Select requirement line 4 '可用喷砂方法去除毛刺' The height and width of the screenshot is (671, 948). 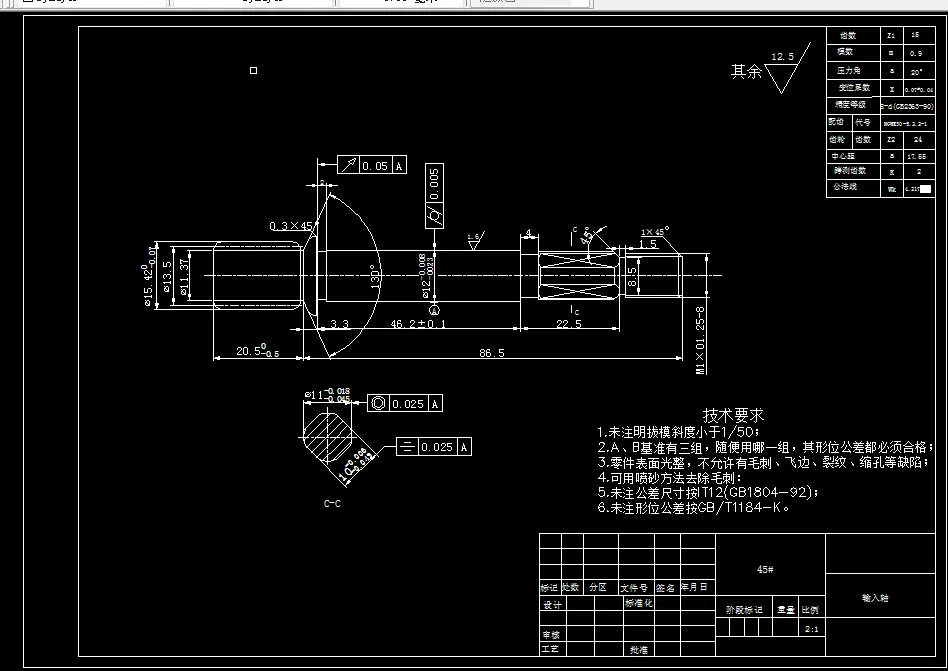click(x=669, y=478)
